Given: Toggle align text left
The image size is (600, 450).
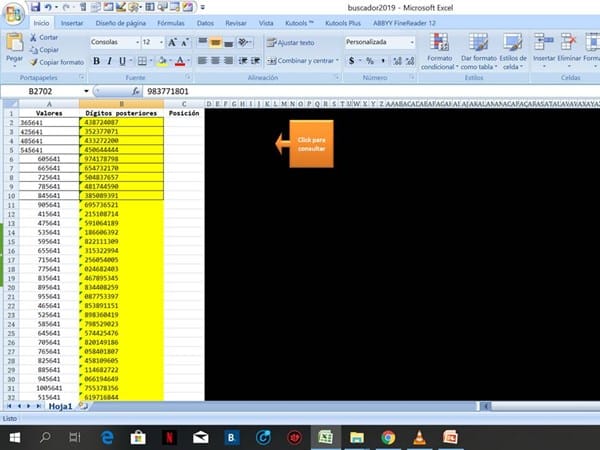Looking at the screenshot, I should coord(202,60).
